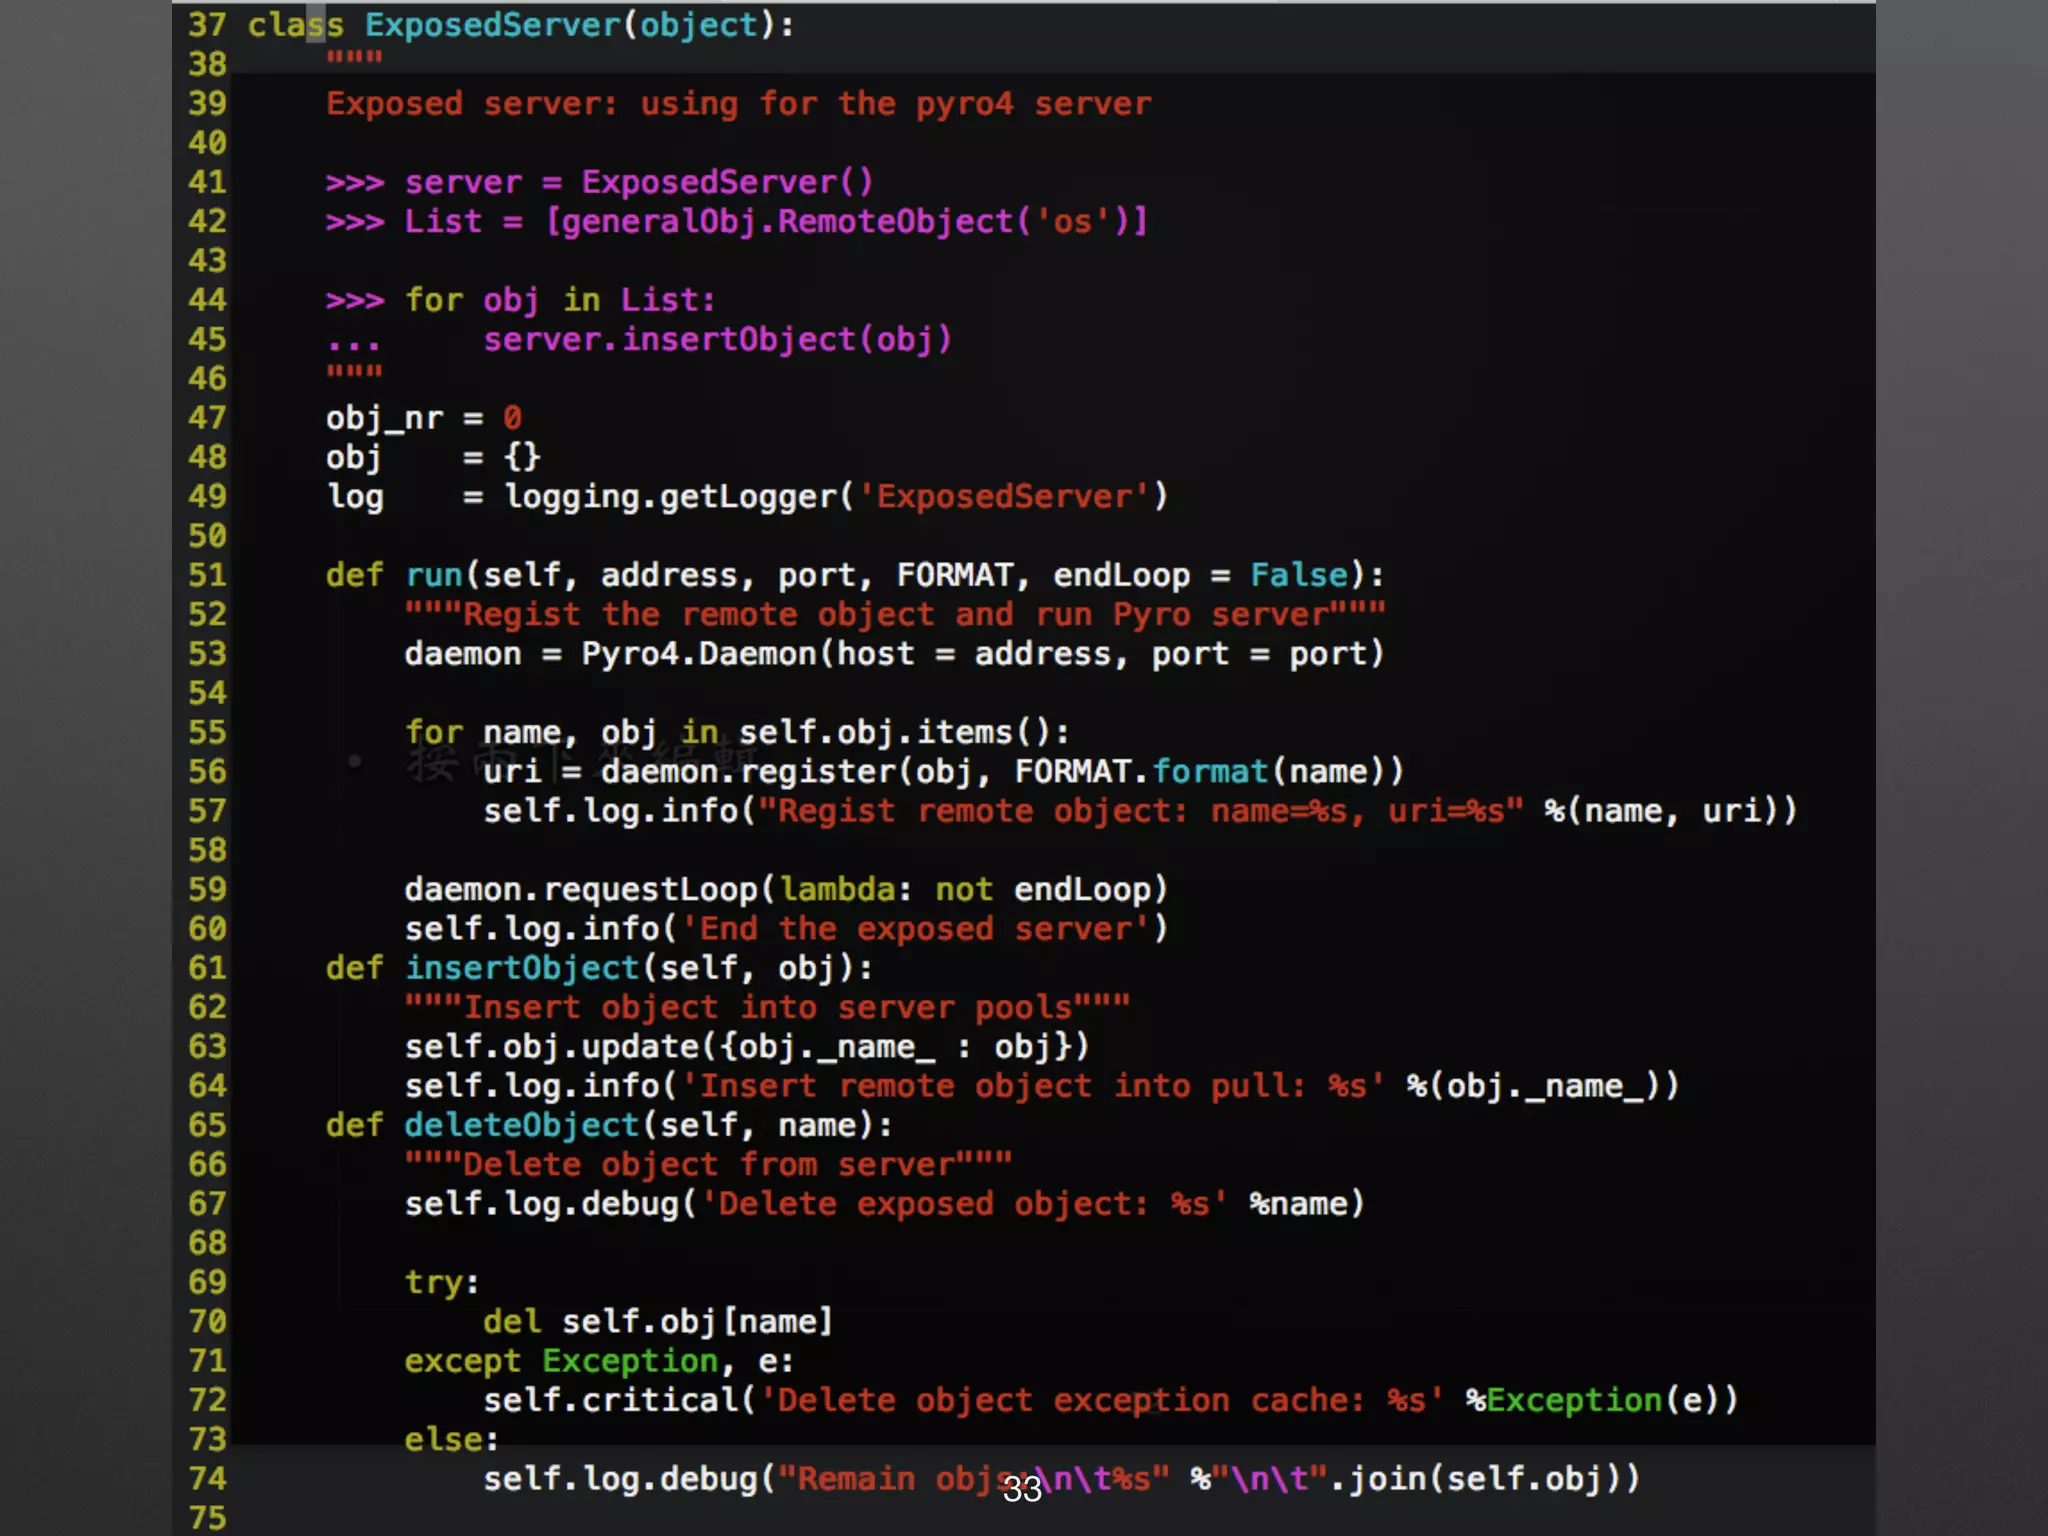The width and height of the screenshot is (2048, 1536).
Task: Click 'except' keyword on line 71
Action: [x=462, y=1361]
